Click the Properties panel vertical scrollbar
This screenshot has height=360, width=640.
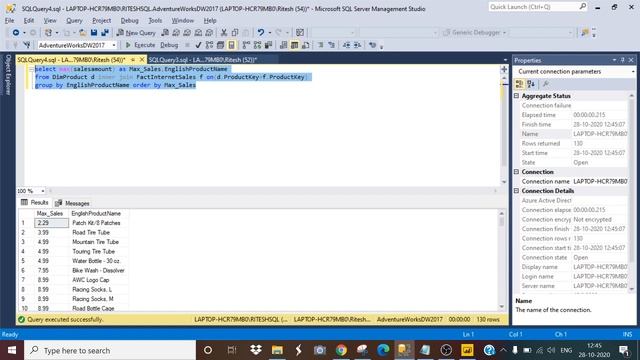[632, 192]
